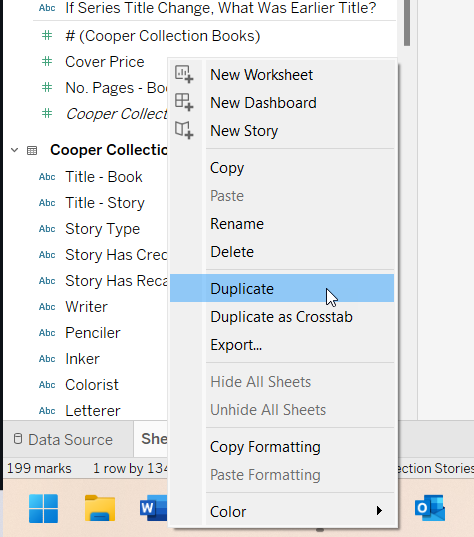Click the number icon beside # (Cooper Collection Books)
The width and height of the screenshot is (474, 537).
tap(47, 36)
